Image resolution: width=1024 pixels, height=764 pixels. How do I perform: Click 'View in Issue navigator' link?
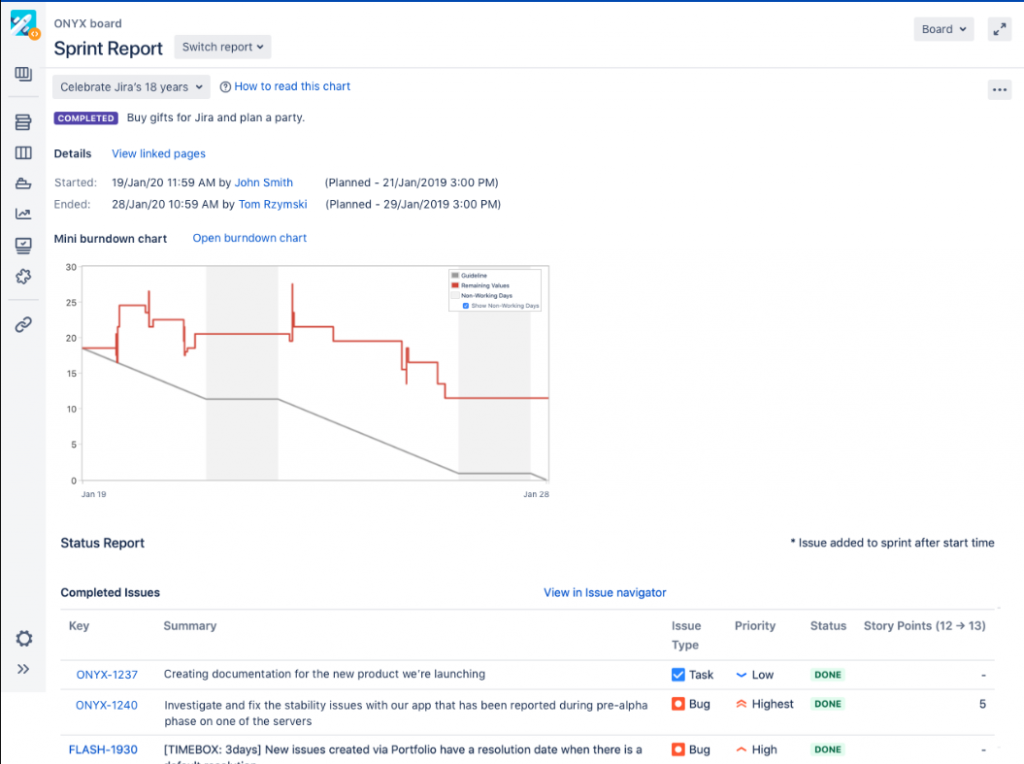(604, 593)
